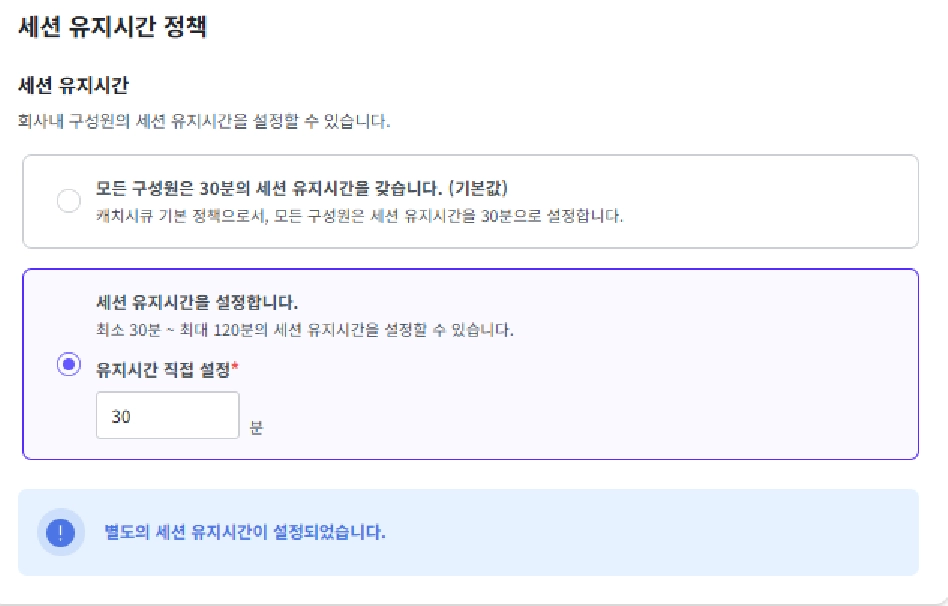Image resolution: width=948 pixels, height=606 pixels.
Task: Select the custom 세션 유지시간 설정 radio button
Action: coord(68,365)
